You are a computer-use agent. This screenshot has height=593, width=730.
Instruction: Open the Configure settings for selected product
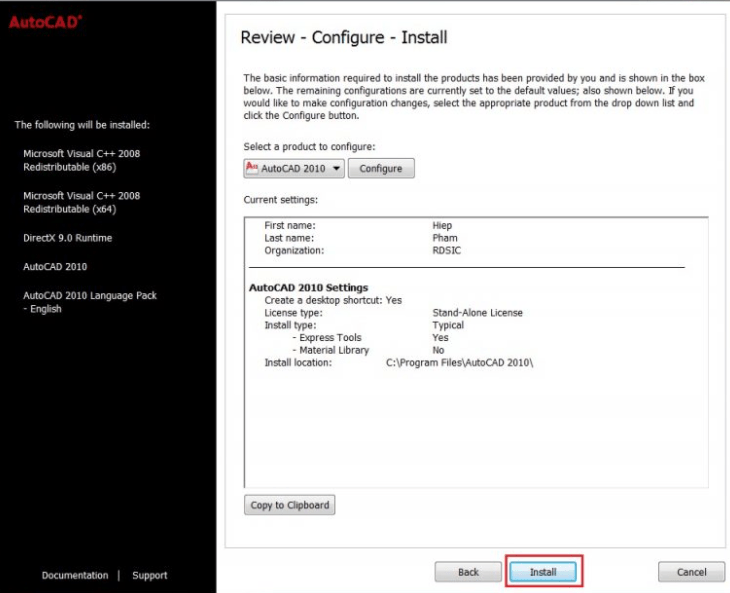pos(381,168)
